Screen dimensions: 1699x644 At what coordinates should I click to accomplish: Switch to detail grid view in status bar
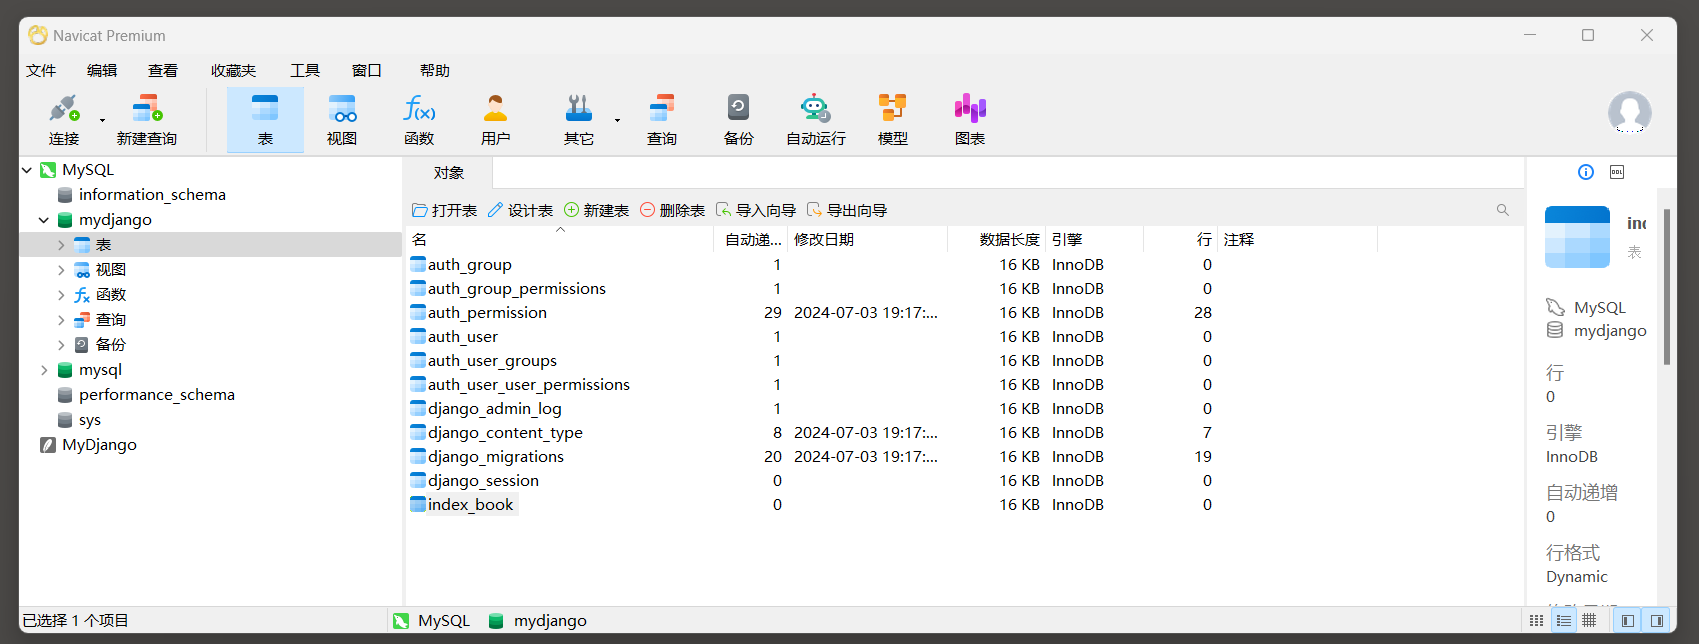(1589, 621)
